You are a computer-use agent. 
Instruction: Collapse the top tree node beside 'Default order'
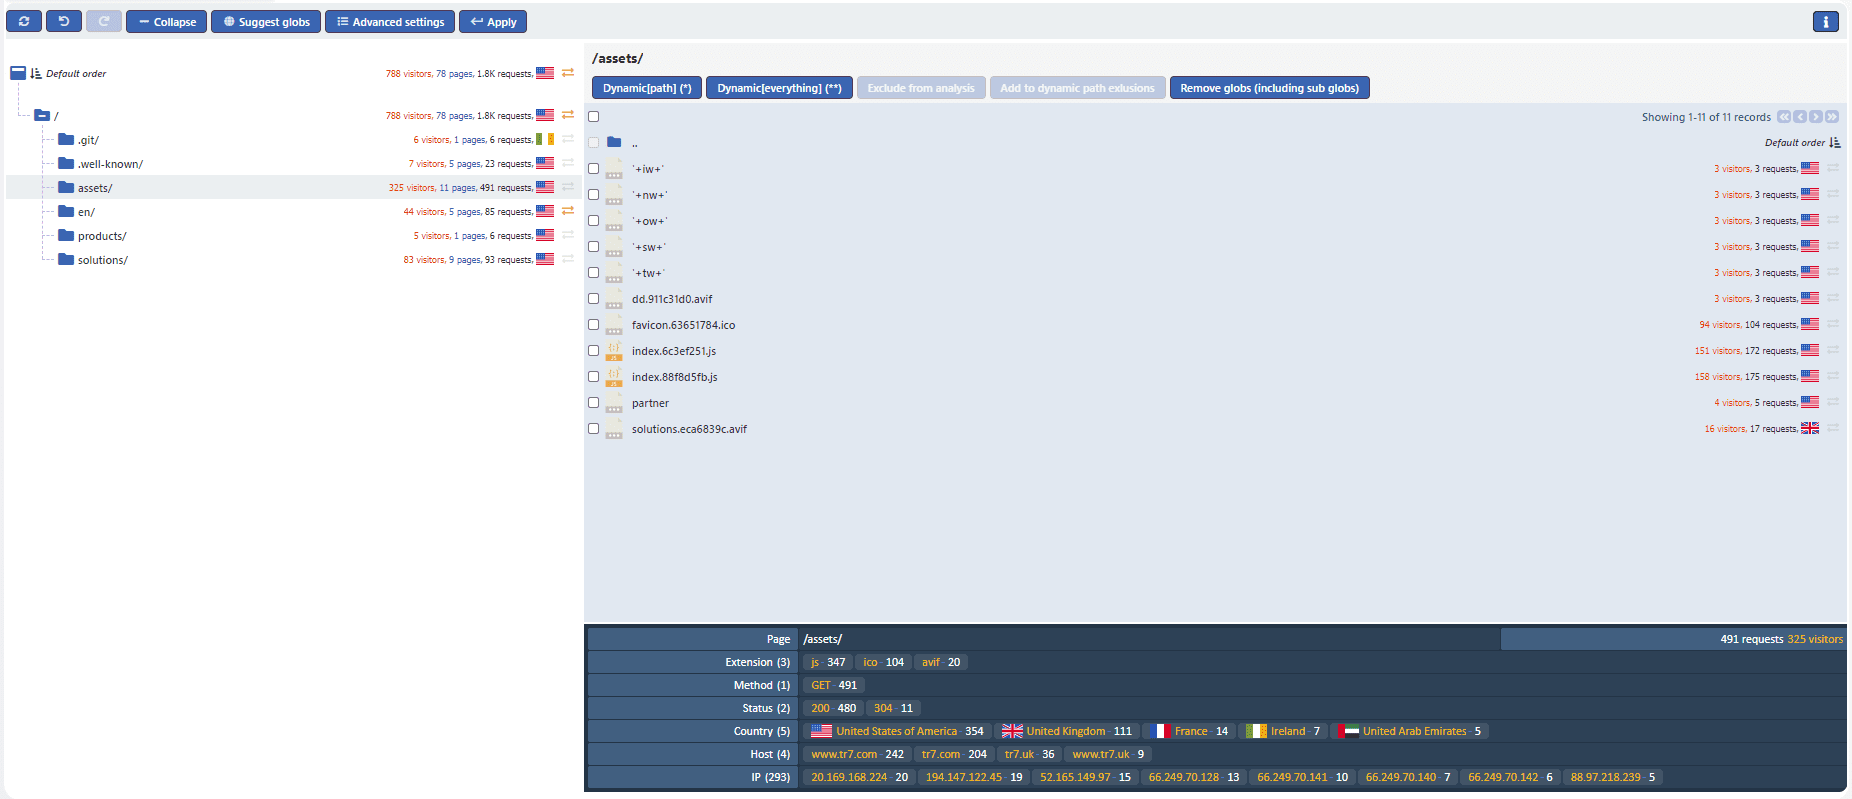[x=18, y=73]
